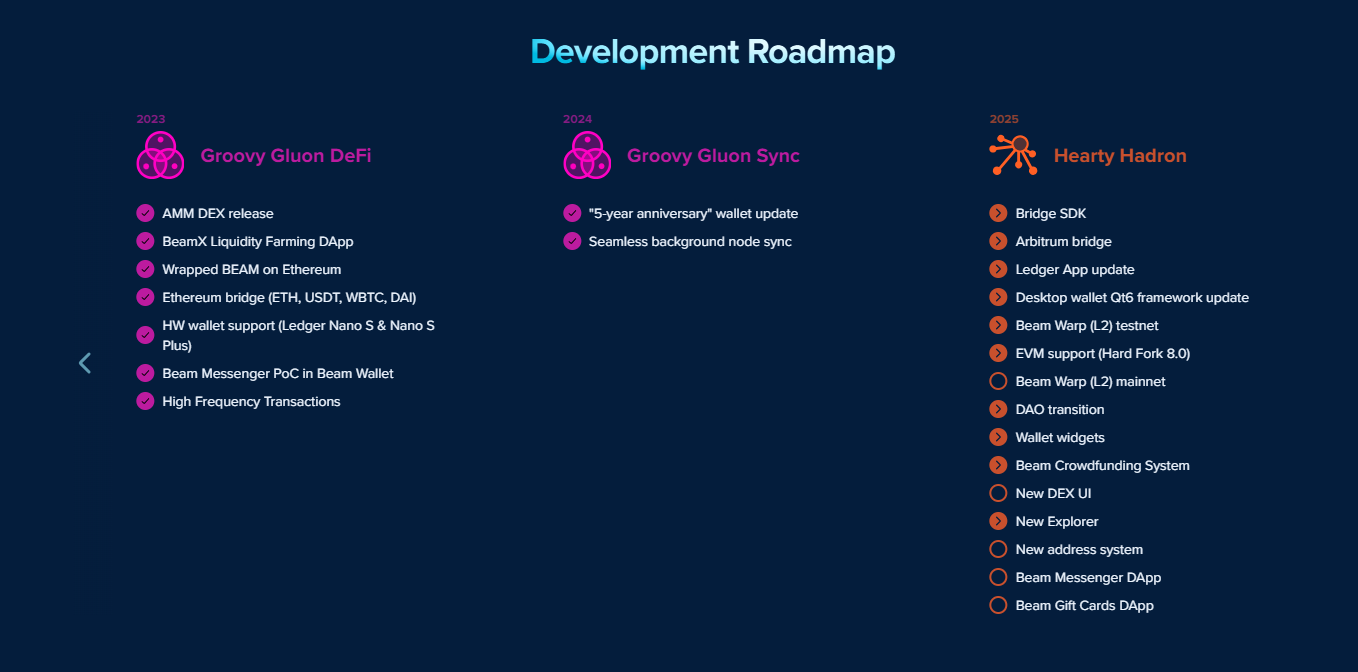Click the Beam Crowdfunding System text
Image resolution: width=1358 pixels, height=672 pixels.
pos(1103,465)
